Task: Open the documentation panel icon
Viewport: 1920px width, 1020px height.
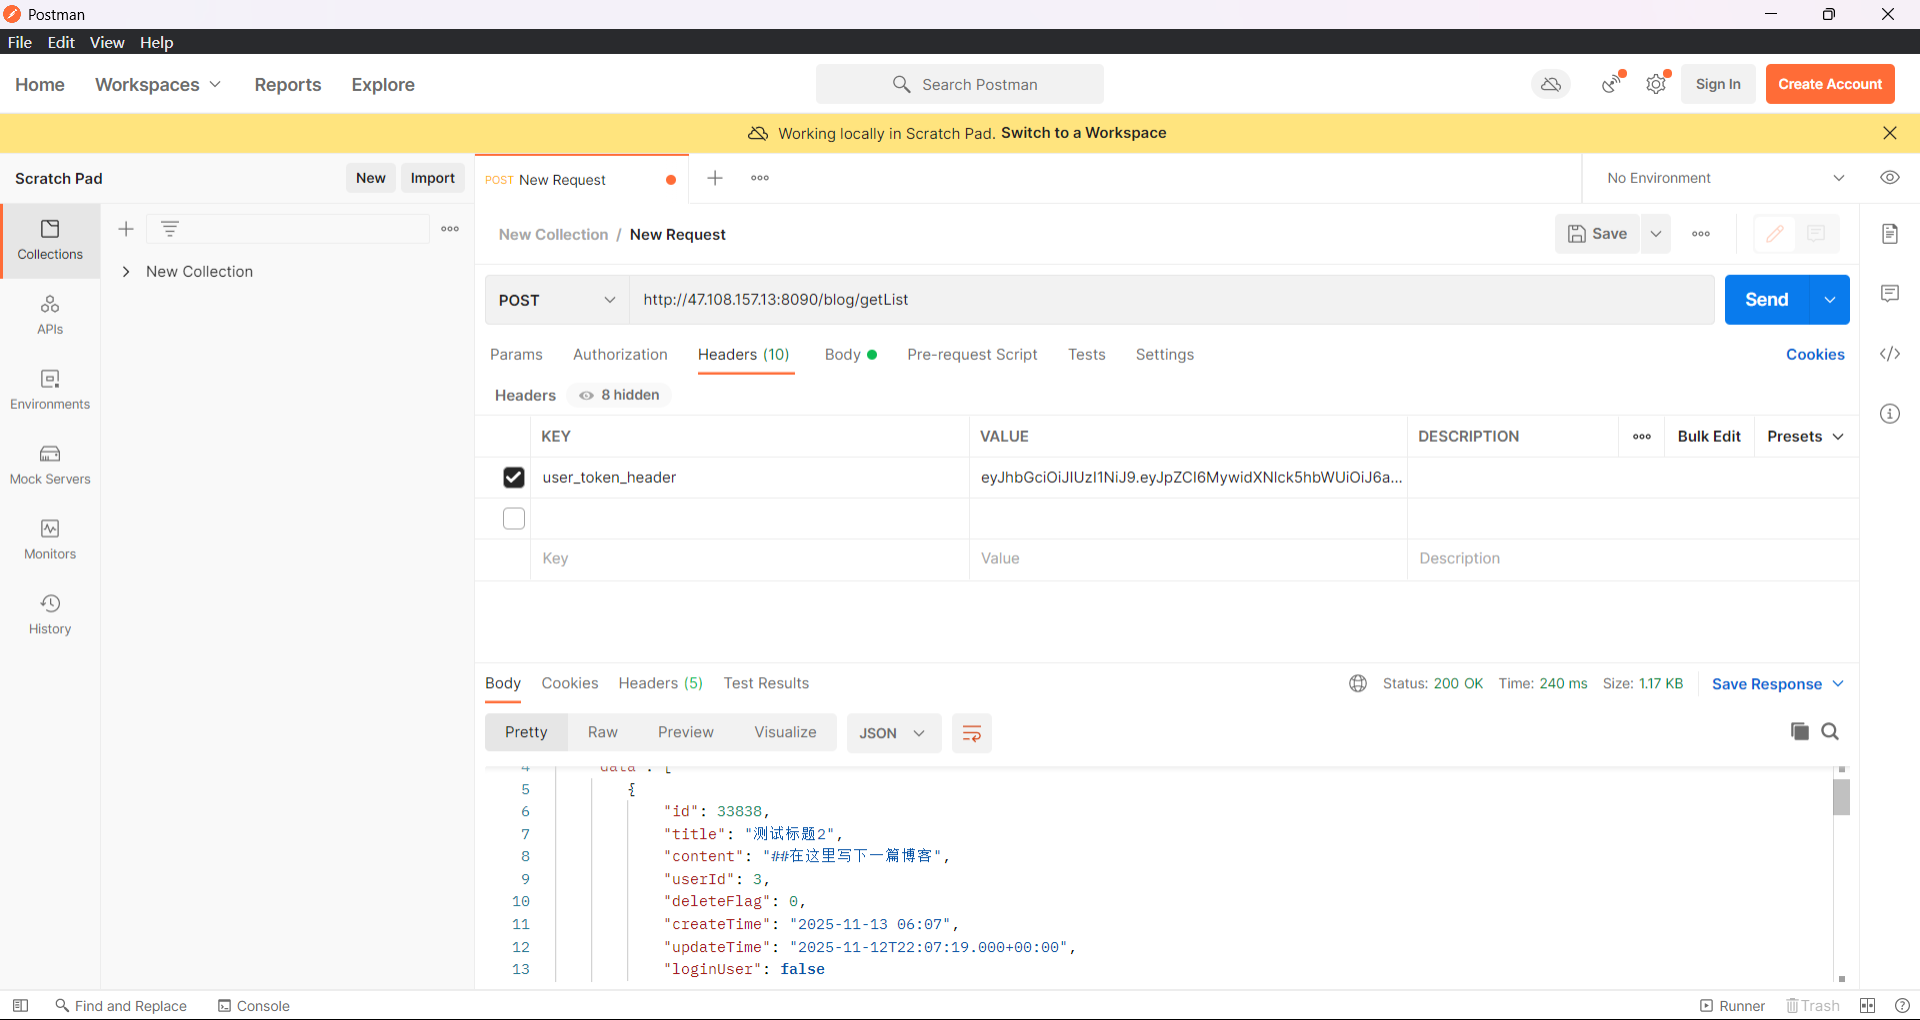Action: point(1890,234)
